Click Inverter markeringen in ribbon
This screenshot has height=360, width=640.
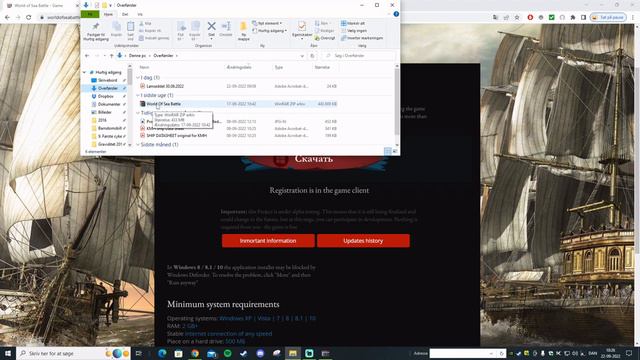click(362, 38)
